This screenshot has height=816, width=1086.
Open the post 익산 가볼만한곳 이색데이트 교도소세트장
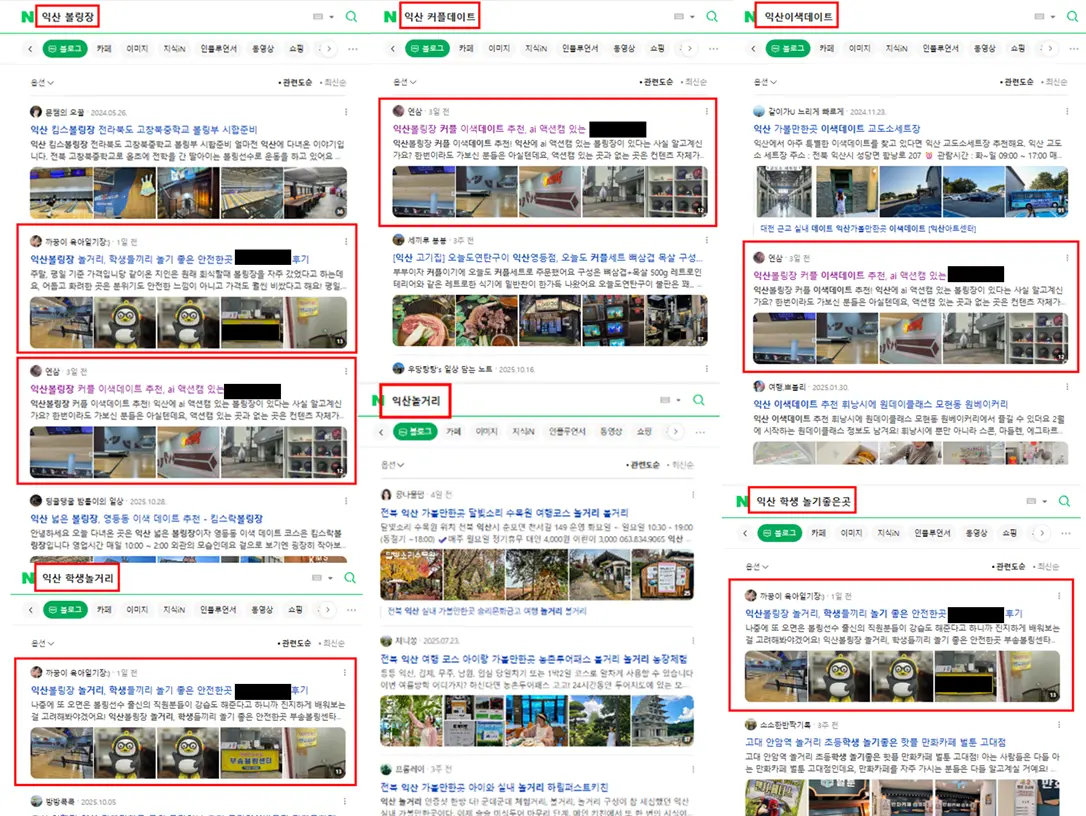point(837,129)
